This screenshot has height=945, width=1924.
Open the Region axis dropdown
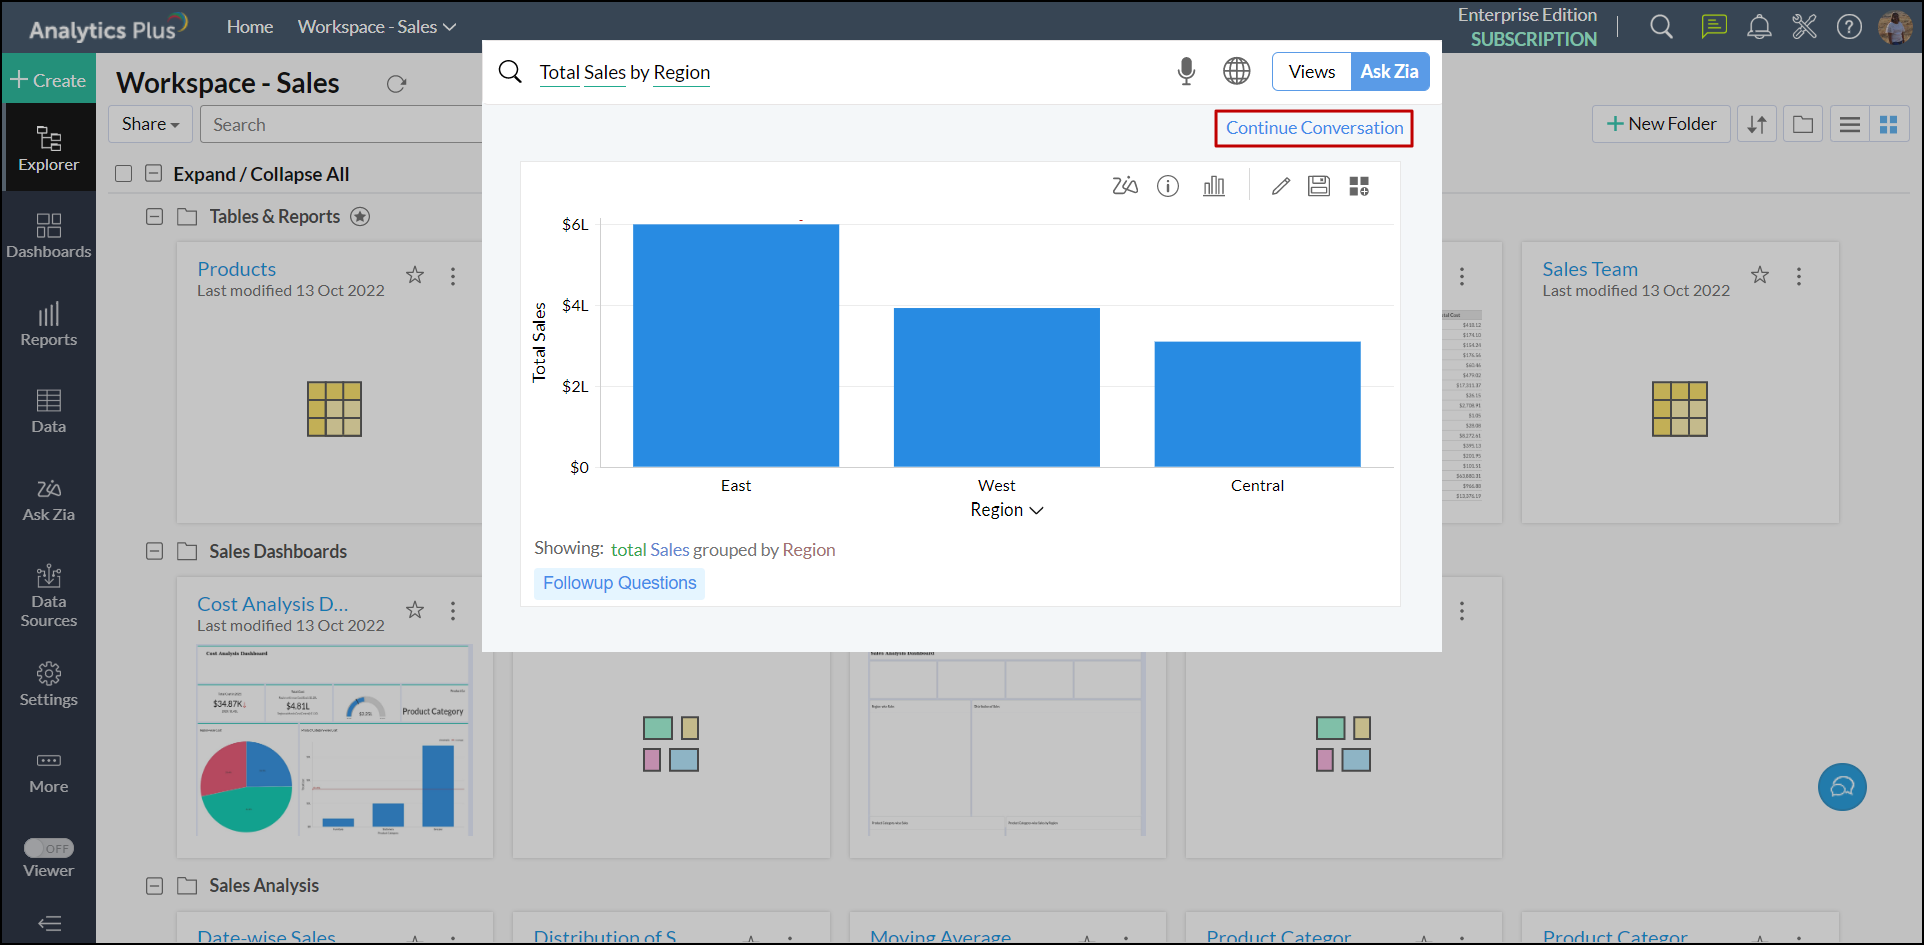coord(1007,510)
